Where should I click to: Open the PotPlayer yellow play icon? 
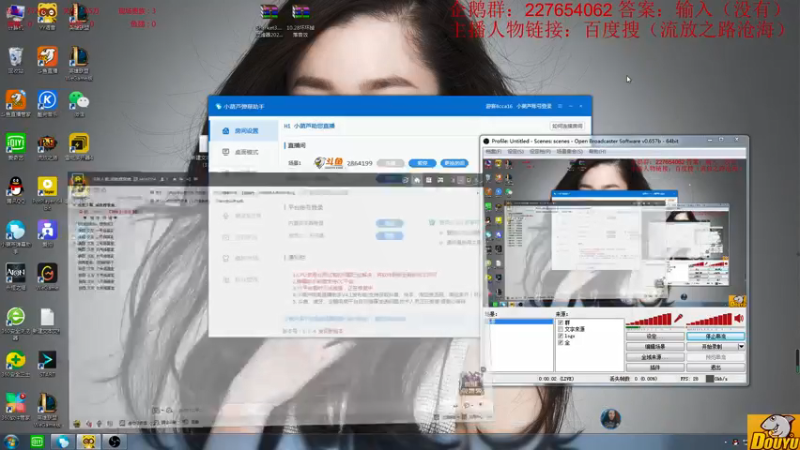pyautogui.click(x=47, y=188)
